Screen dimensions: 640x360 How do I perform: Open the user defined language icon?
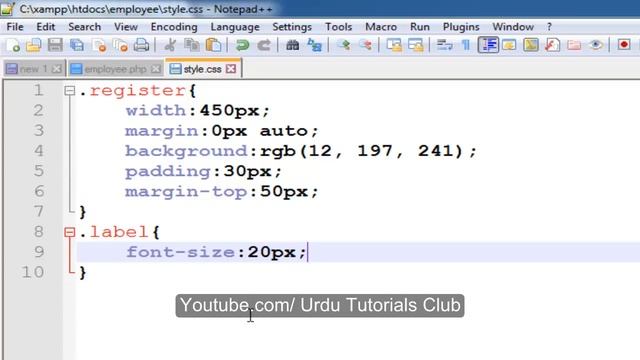point(509,45)
